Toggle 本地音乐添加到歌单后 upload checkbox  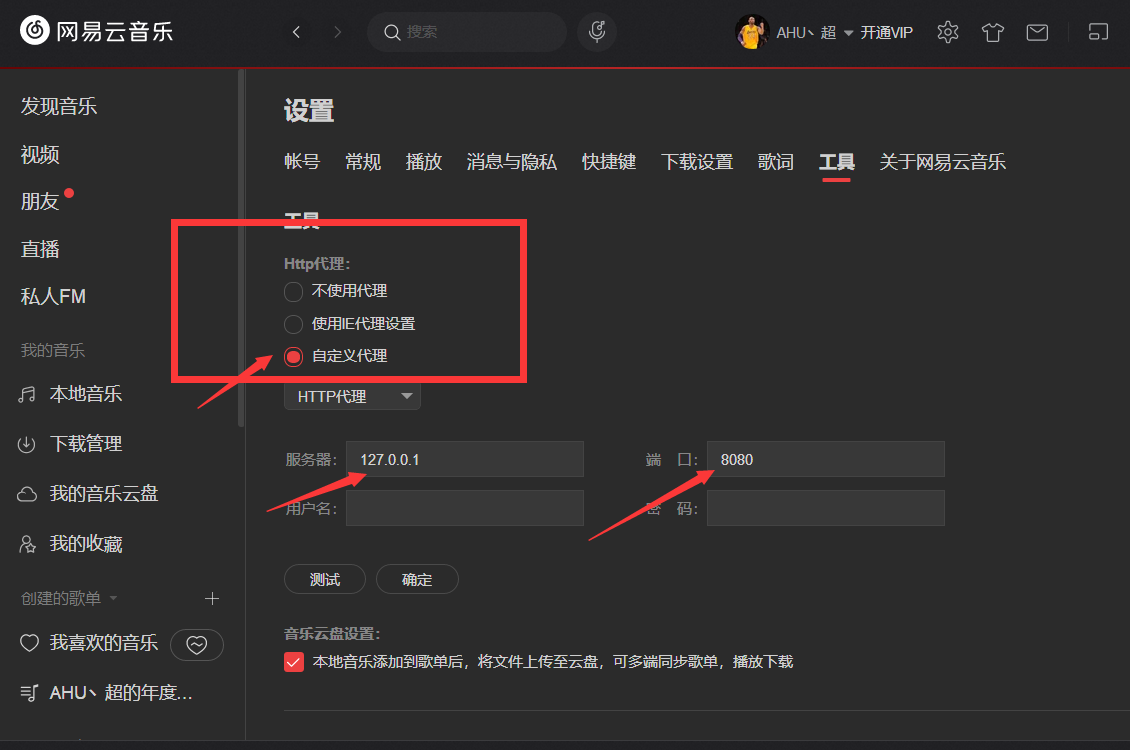(294, 662)
